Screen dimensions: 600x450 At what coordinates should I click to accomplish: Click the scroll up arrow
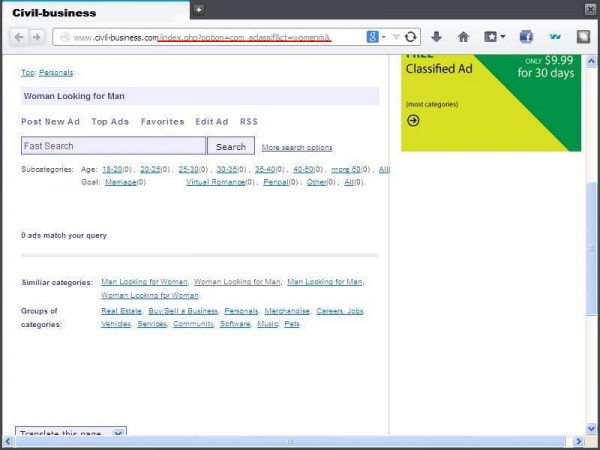(x=591, y=61)
